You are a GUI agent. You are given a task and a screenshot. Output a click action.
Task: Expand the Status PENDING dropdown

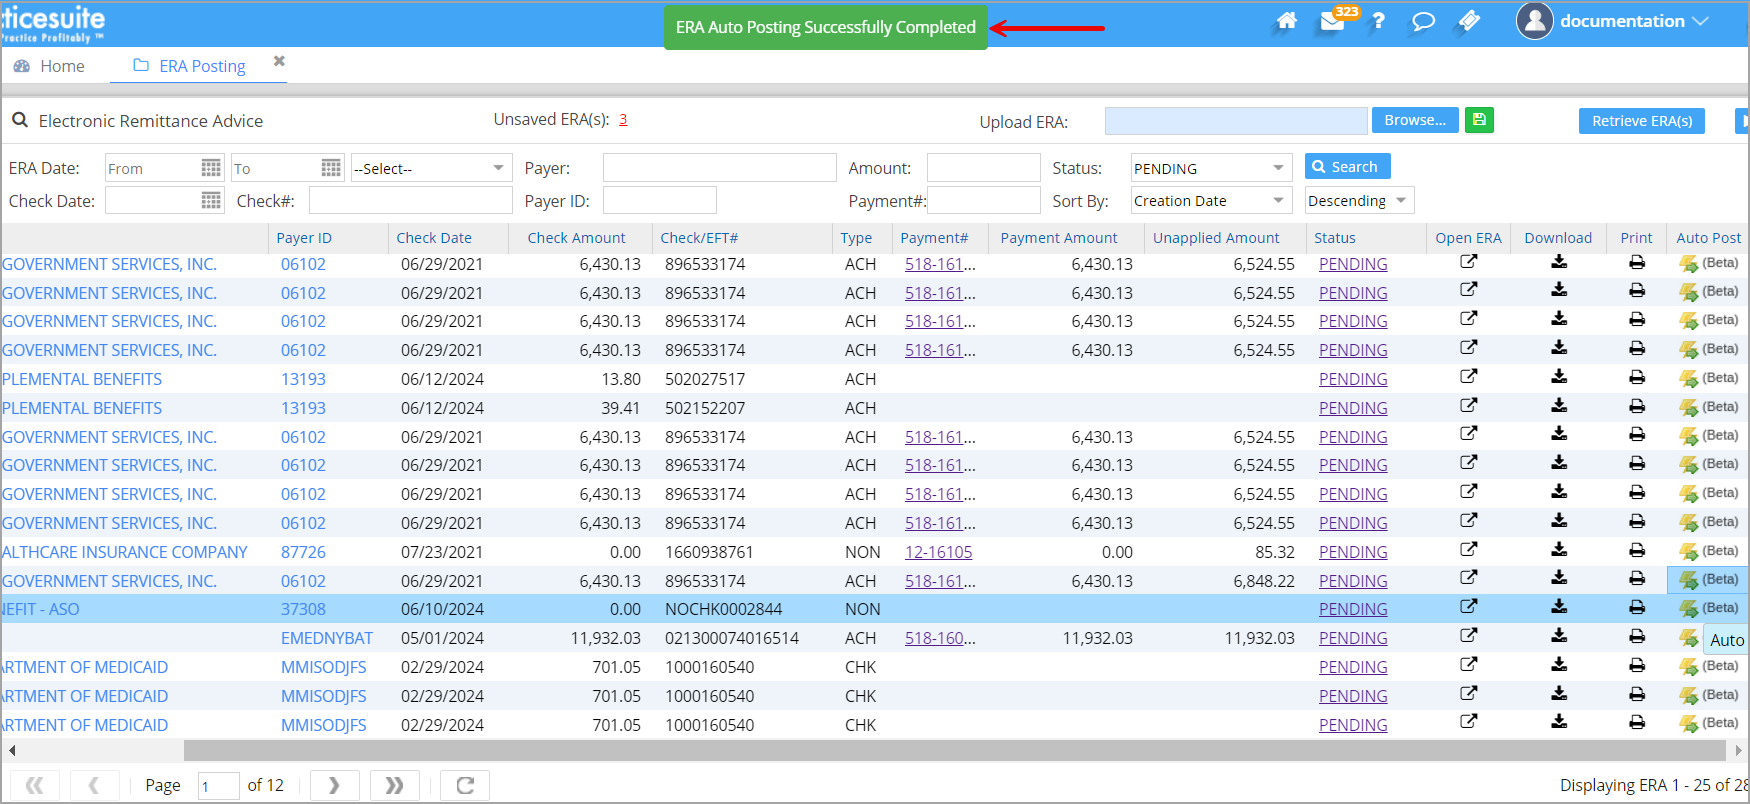1278,168
